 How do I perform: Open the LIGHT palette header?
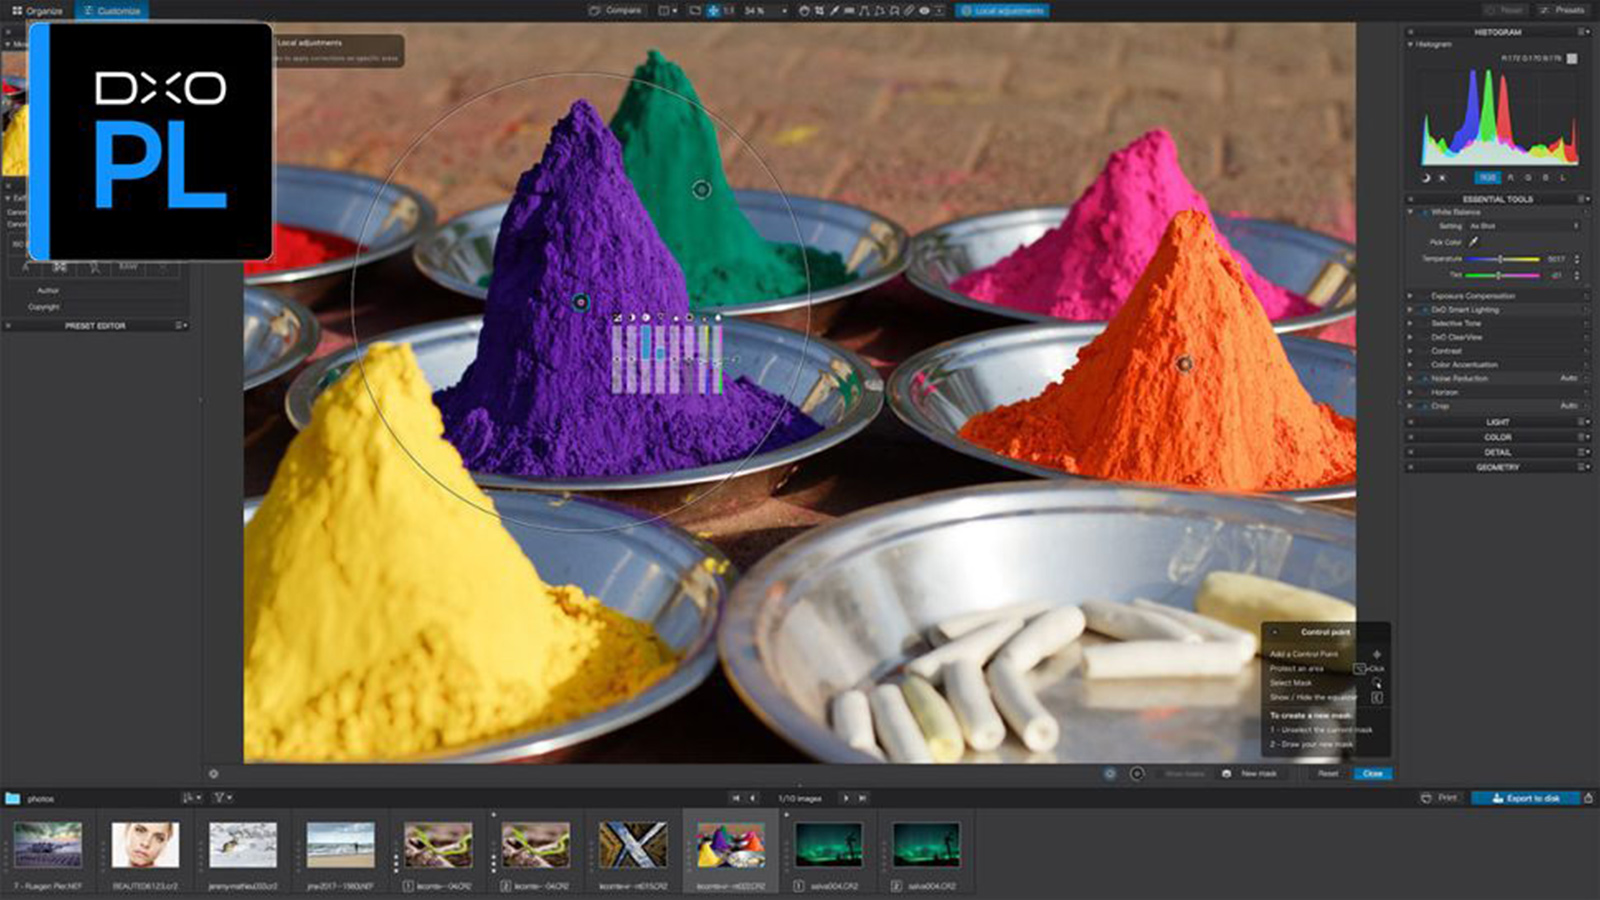(x=1497, y=422)
